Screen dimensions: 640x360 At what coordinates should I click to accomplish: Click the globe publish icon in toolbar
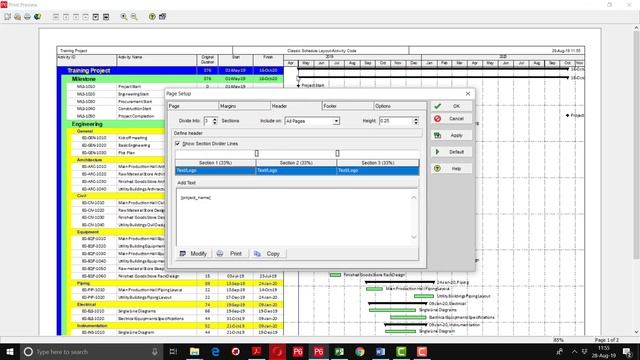38,17
